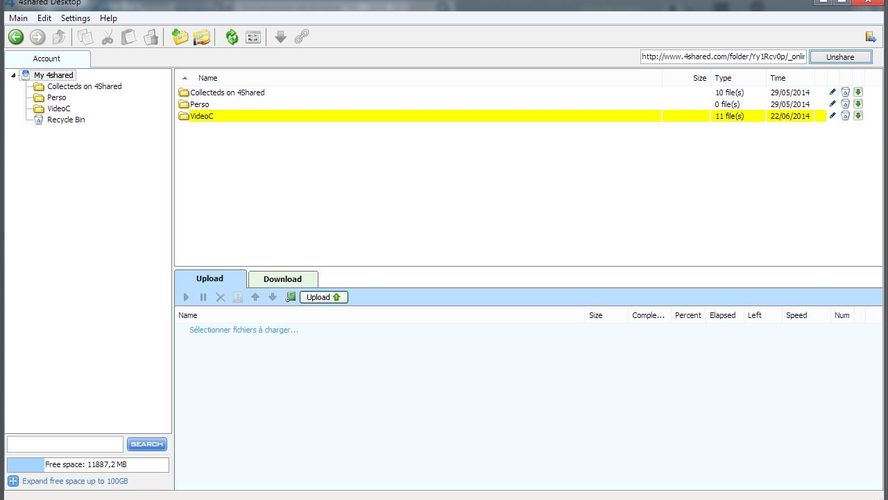Open the Edit menu
The height and width of the screenshot is (500, 888).
coord(44,18)
